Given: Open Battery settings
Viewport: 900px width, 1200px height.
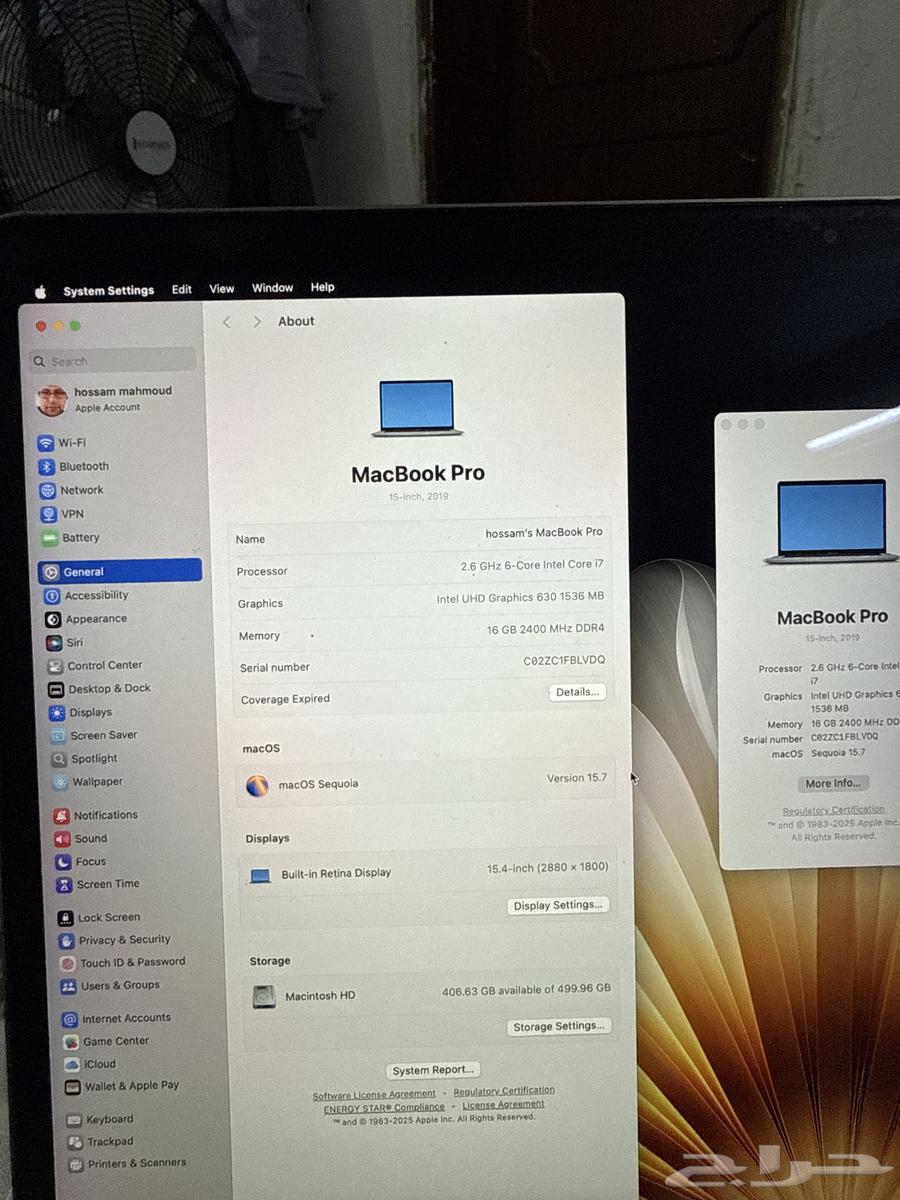Looking at the screenshot, I should tap(78, 537).
